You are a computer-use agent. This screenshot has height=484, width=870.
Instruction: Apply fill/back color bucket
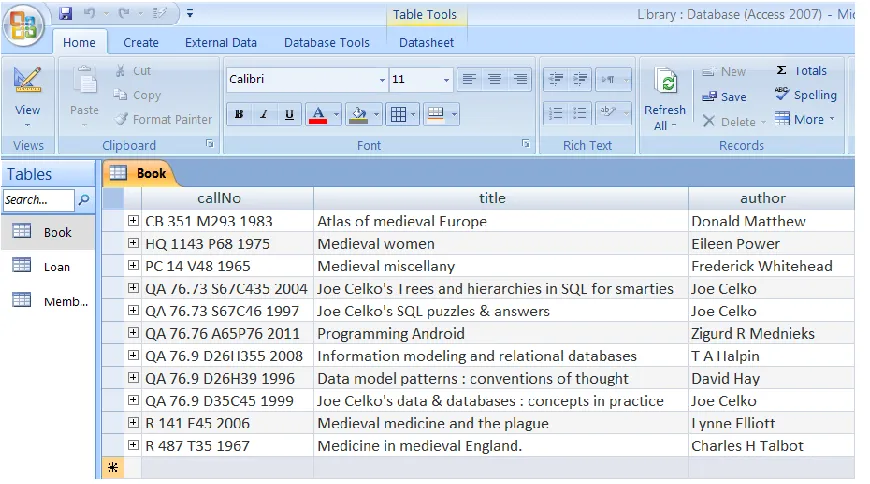pos(358,114)
